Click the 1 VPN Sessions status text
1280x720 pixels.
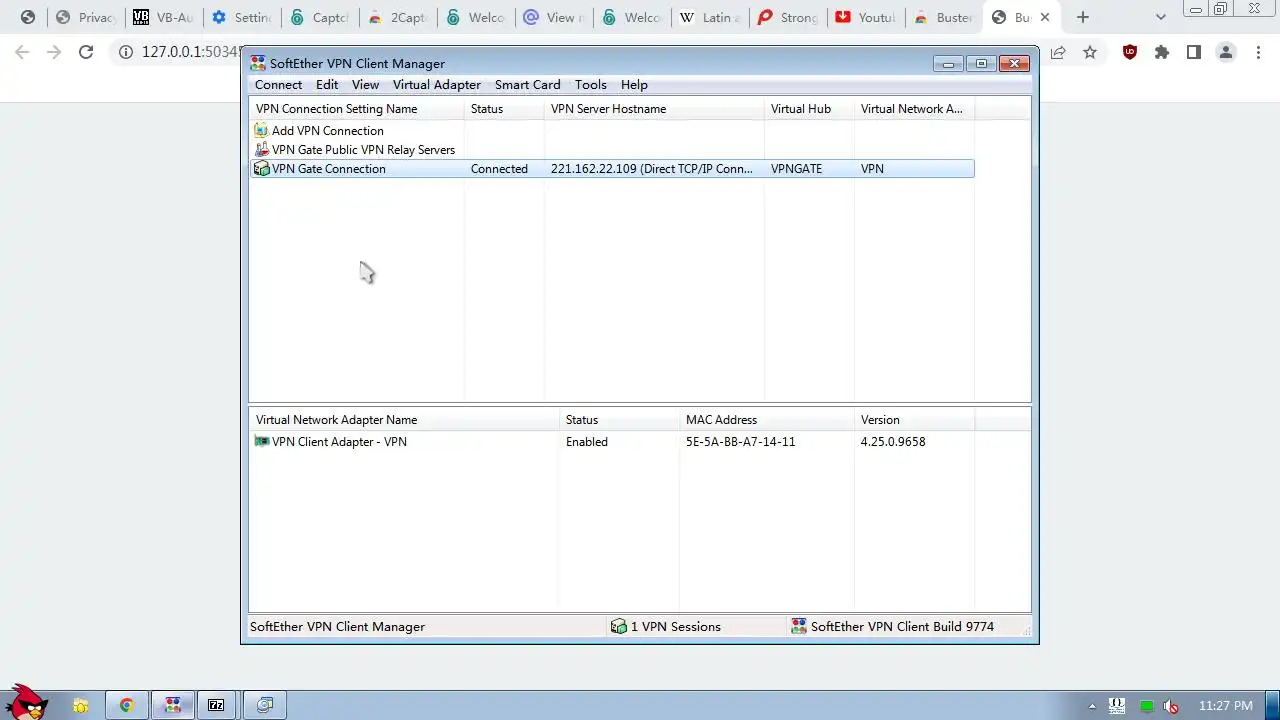coord(675,626)
